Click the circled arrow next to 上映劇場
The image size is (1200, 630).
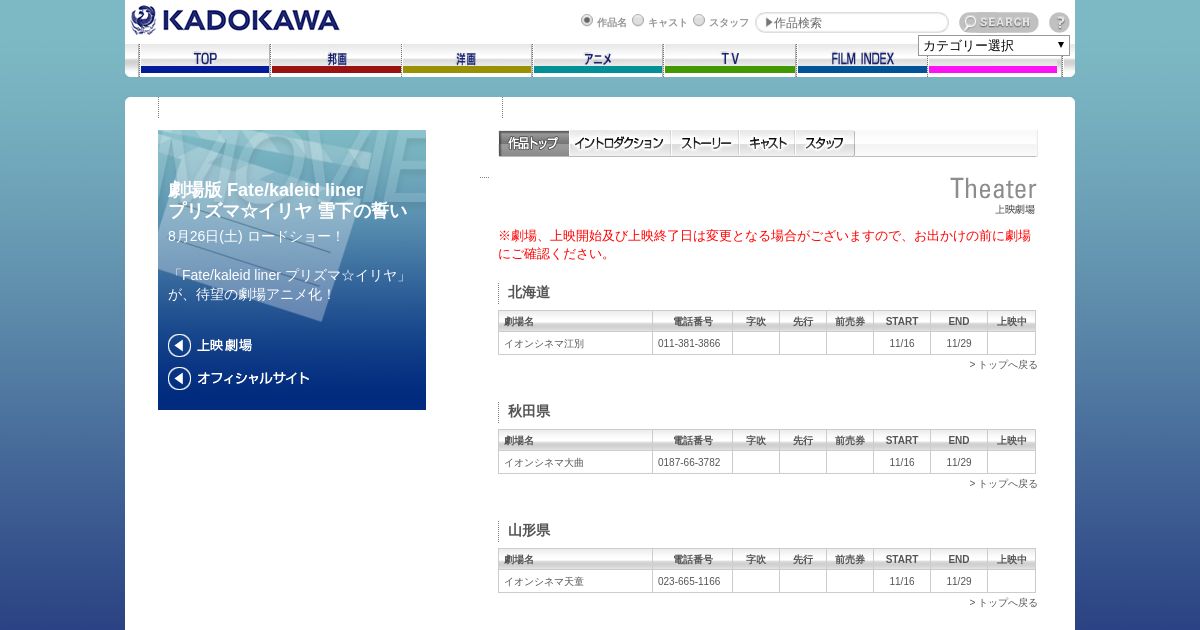[179, 345]
